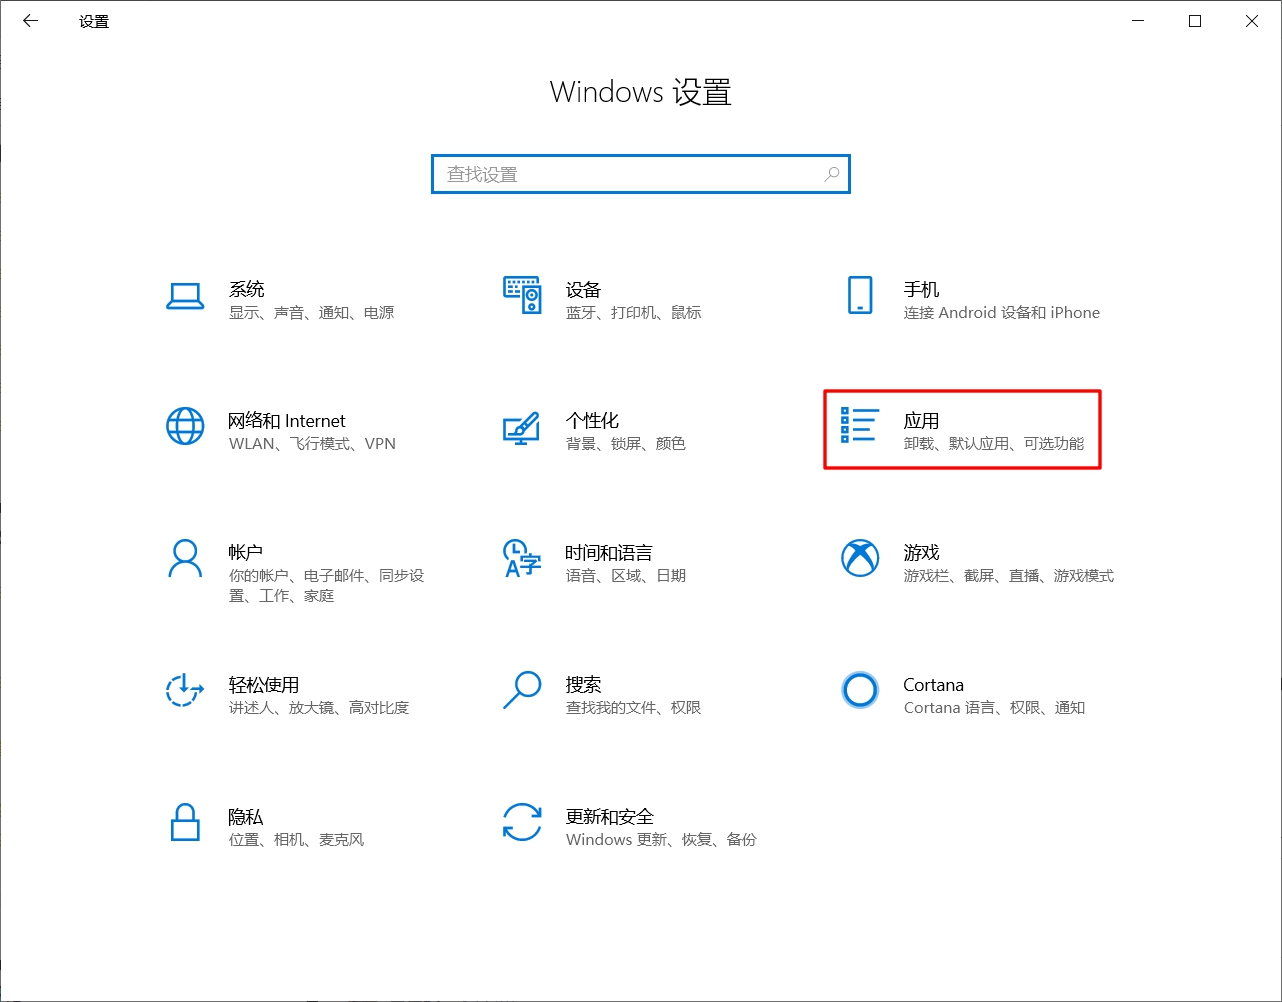Viewport: 1282px width, 1002px height.
Task: Click text 查找我的文件、权限
Action: pyautogui.click(x=634, y=708)
